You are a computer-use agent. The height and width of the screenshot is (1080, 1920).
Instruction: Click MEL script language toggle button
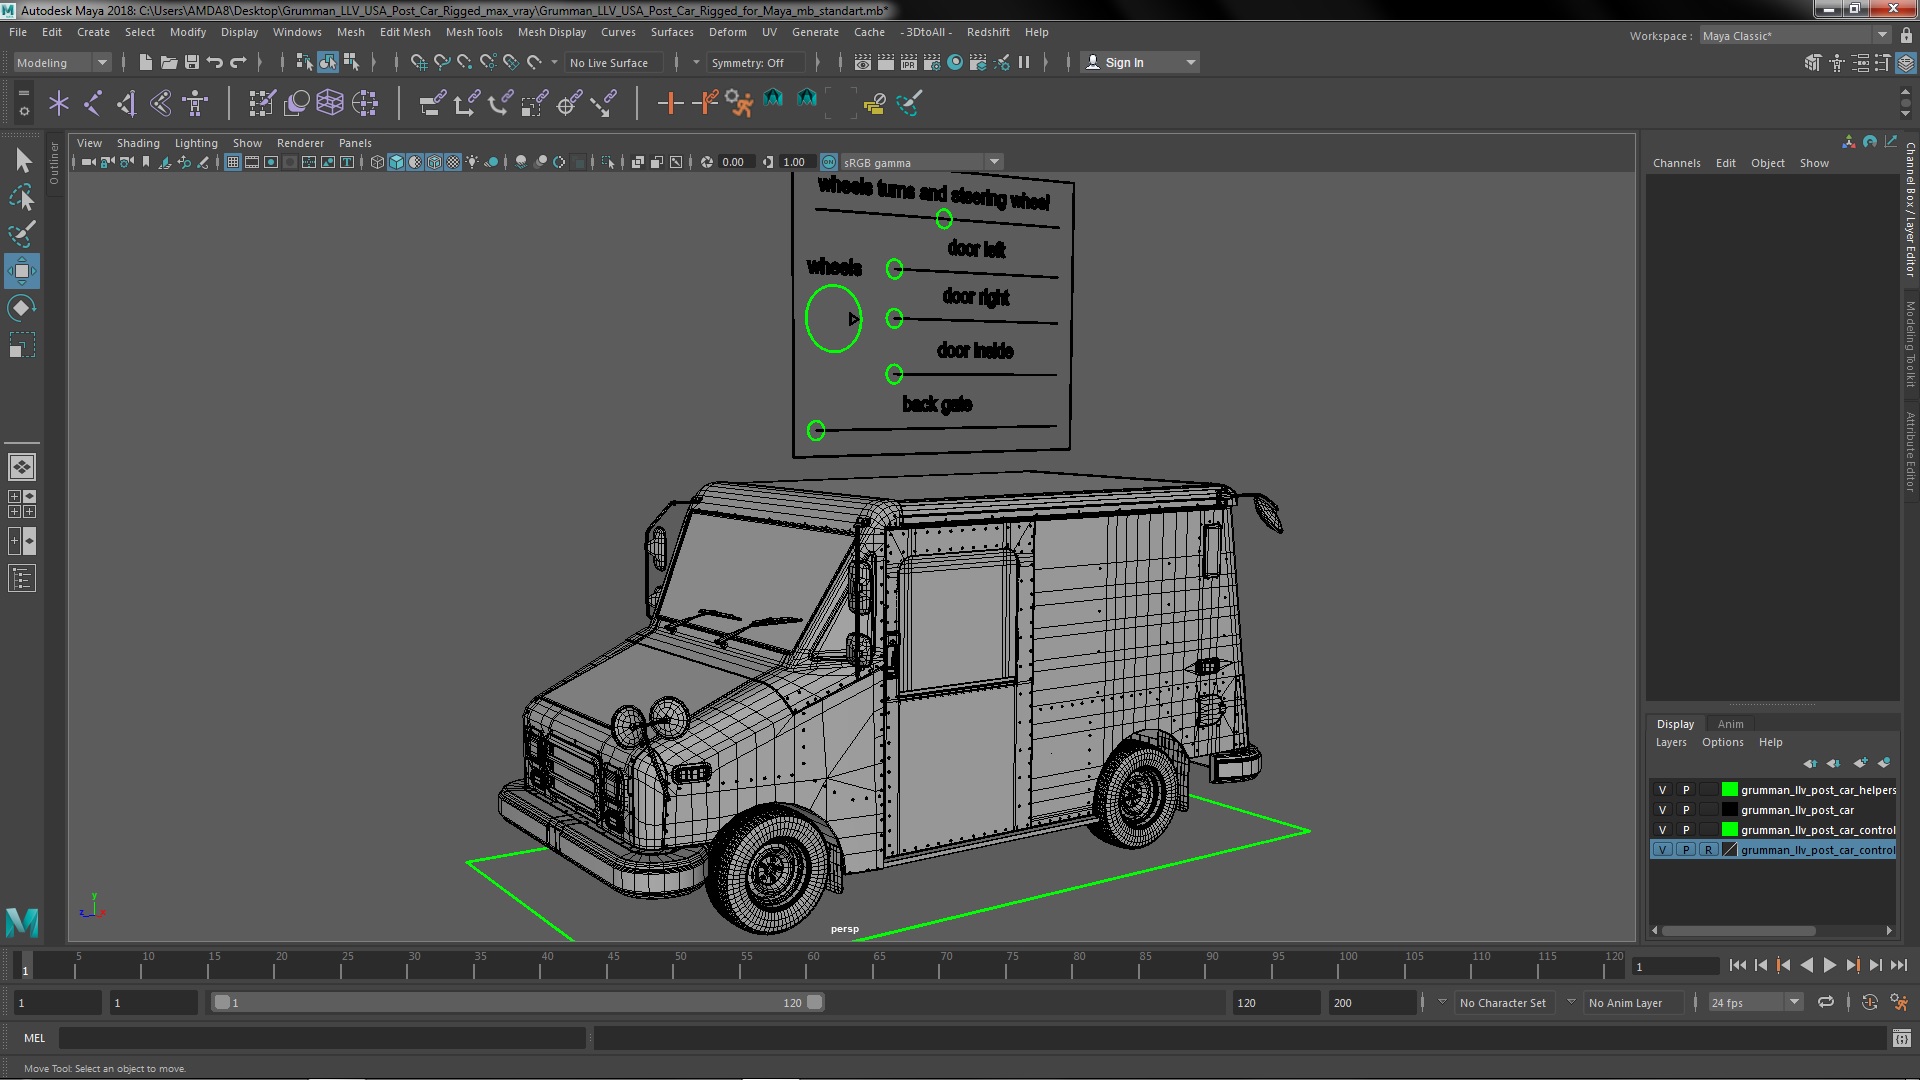(35, 1038)
